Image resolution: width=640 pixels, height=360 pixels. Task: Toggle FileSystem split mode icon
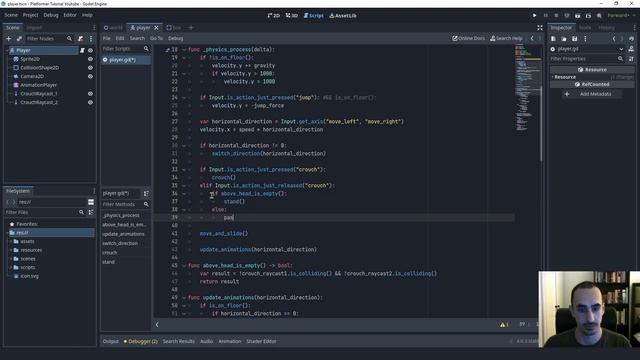point(91,202)
